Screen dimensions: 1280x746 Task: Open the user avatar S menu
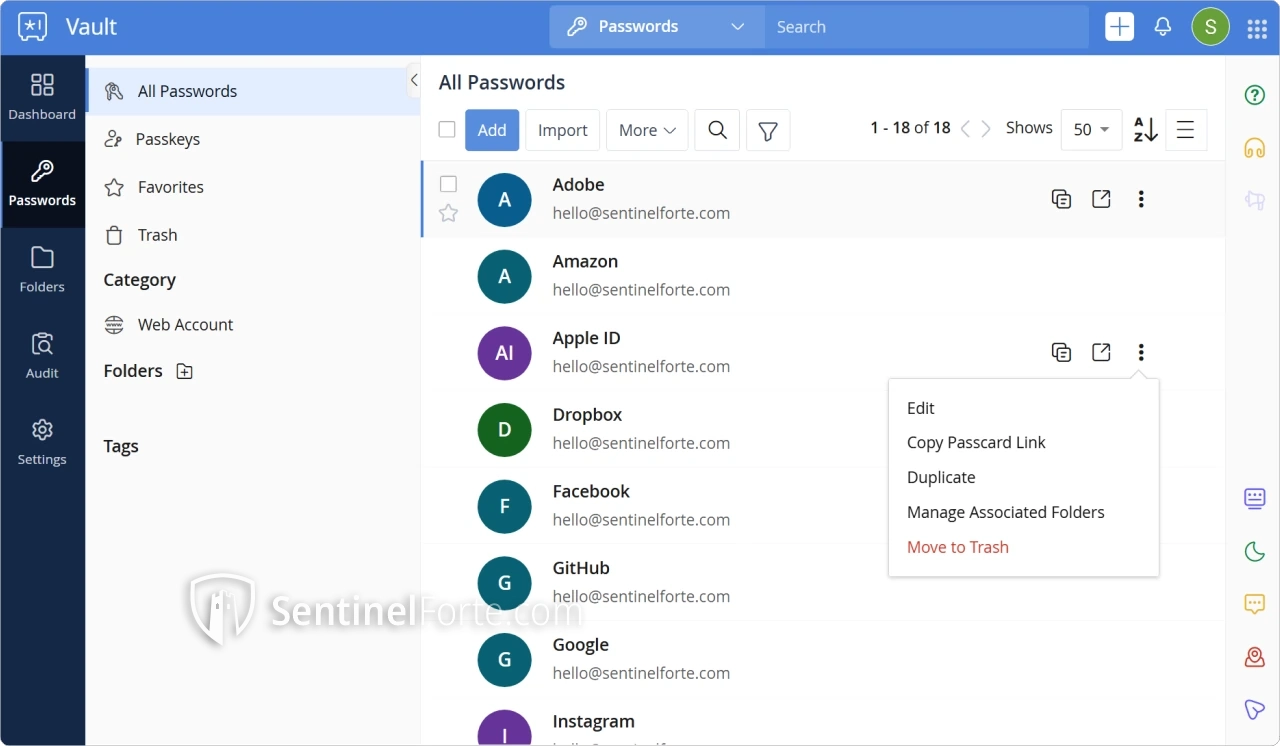click(x=1211, y=27)
